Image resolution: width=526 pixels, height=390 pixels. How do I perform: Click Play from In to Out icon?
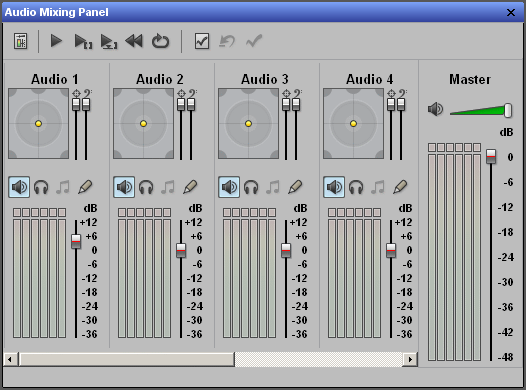point(83,41)
